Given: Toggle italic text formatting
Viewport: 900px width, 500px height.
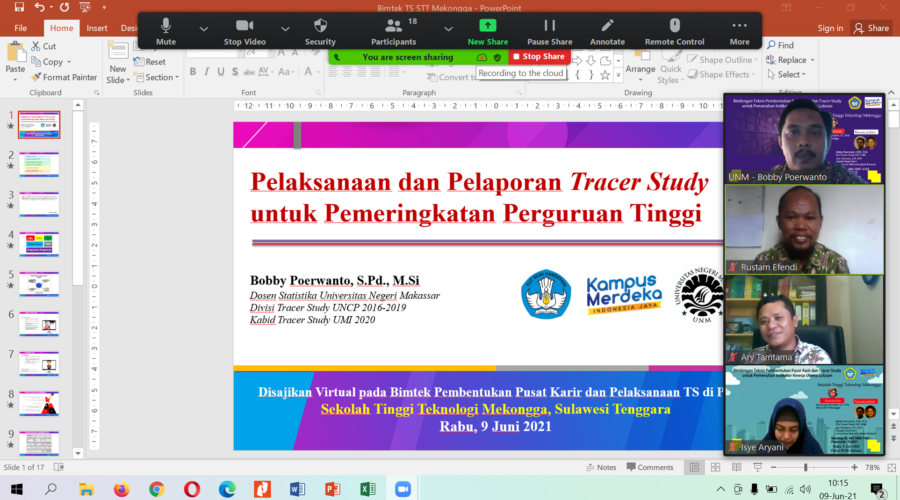Looking at the screenshot, I should 207,72.
